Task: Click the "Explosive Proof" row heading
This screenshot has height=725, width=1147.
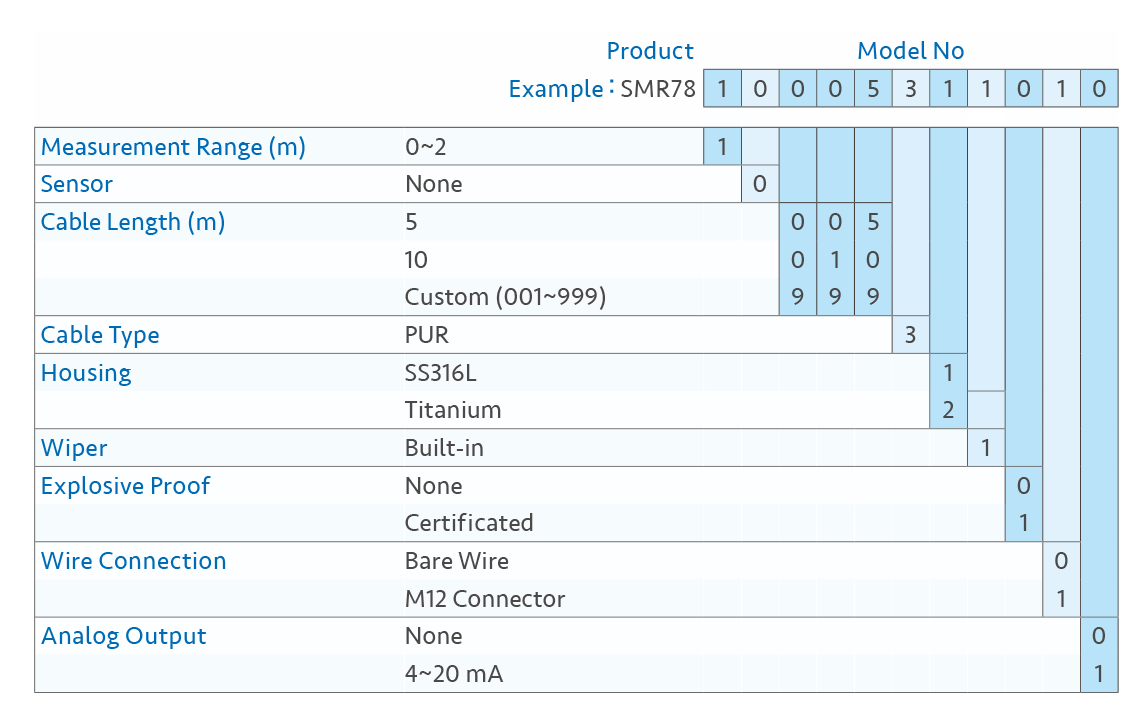Action: (125, 486)
